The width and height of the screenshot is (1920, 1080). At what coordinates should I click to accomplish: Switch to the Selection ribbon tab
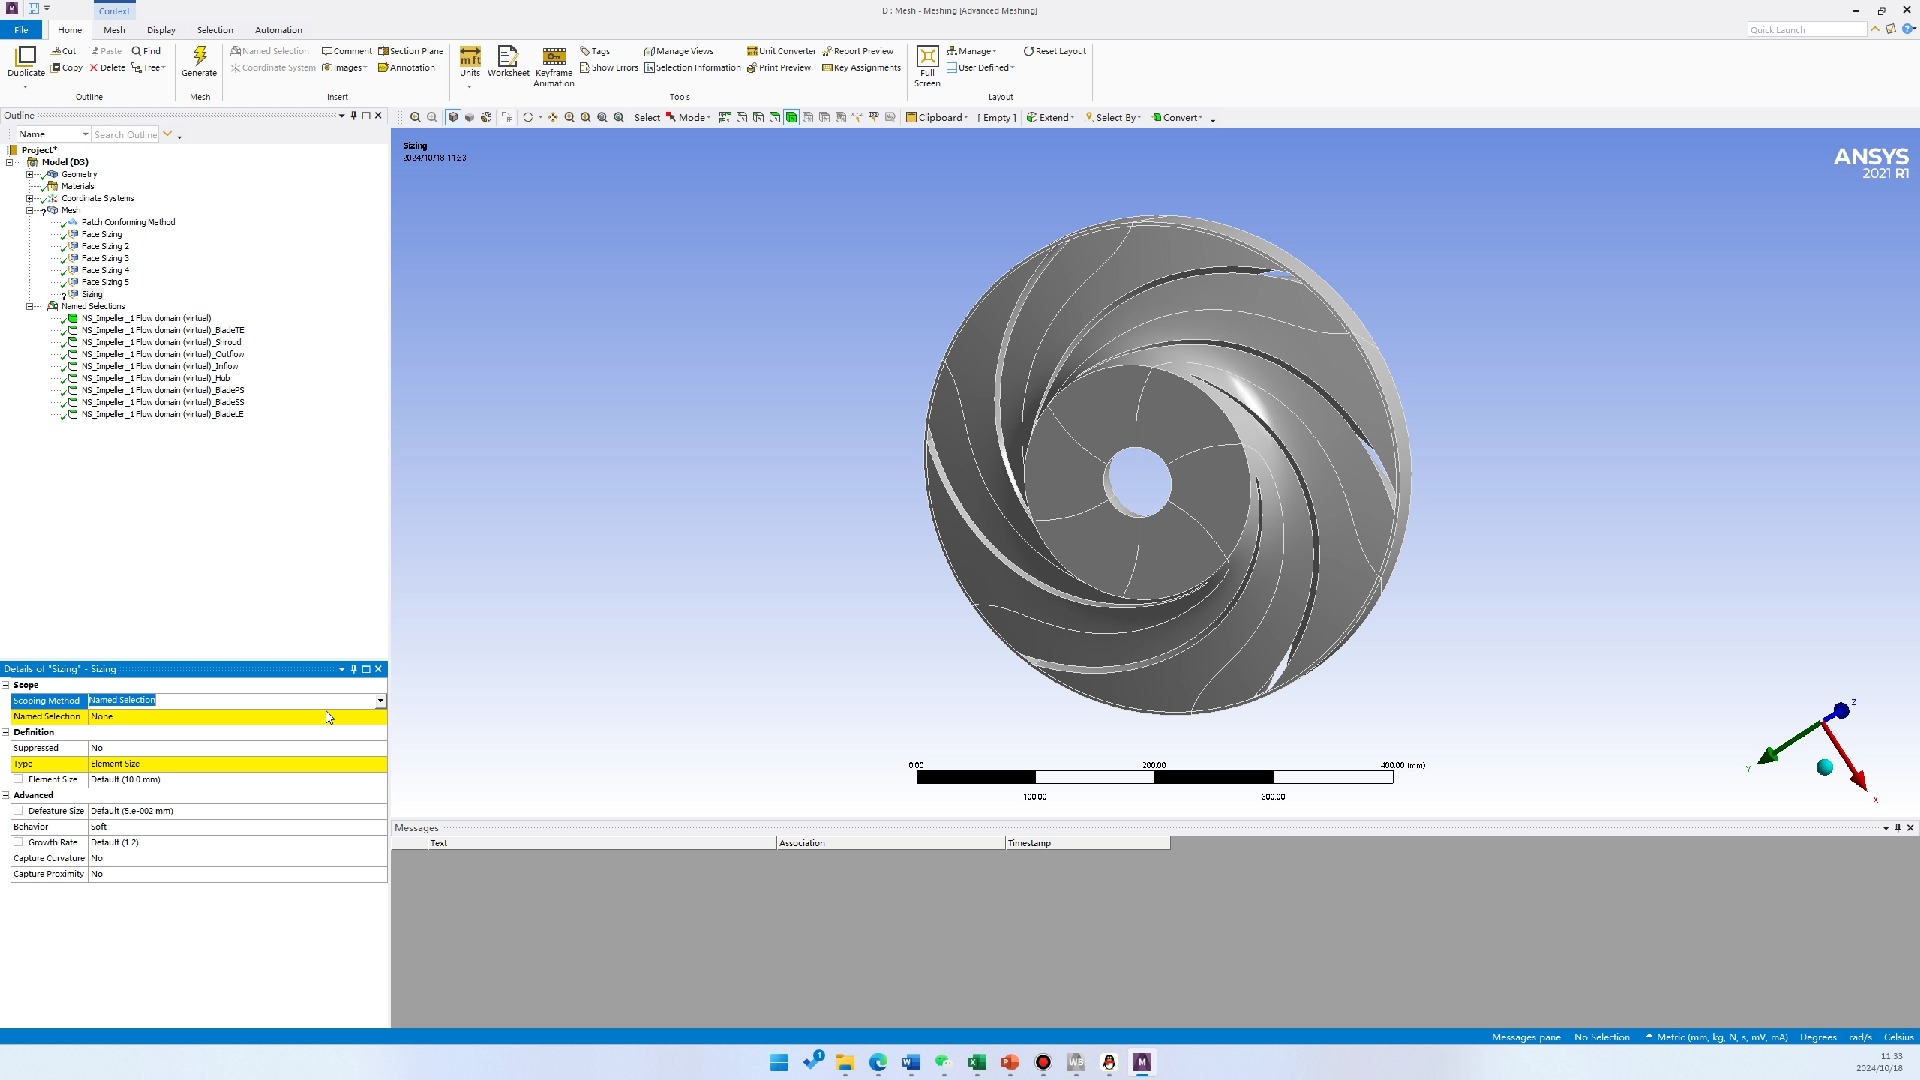(x=215, y=30)
